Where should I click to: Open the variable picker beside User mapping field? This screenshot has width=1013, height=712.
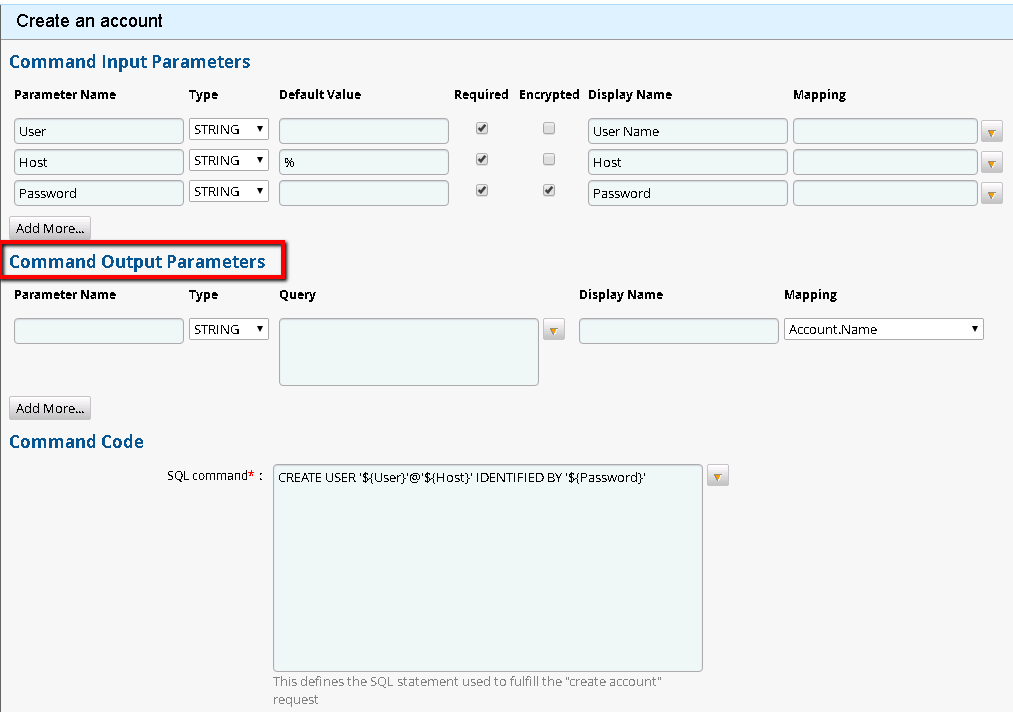(x=991, y=131)
